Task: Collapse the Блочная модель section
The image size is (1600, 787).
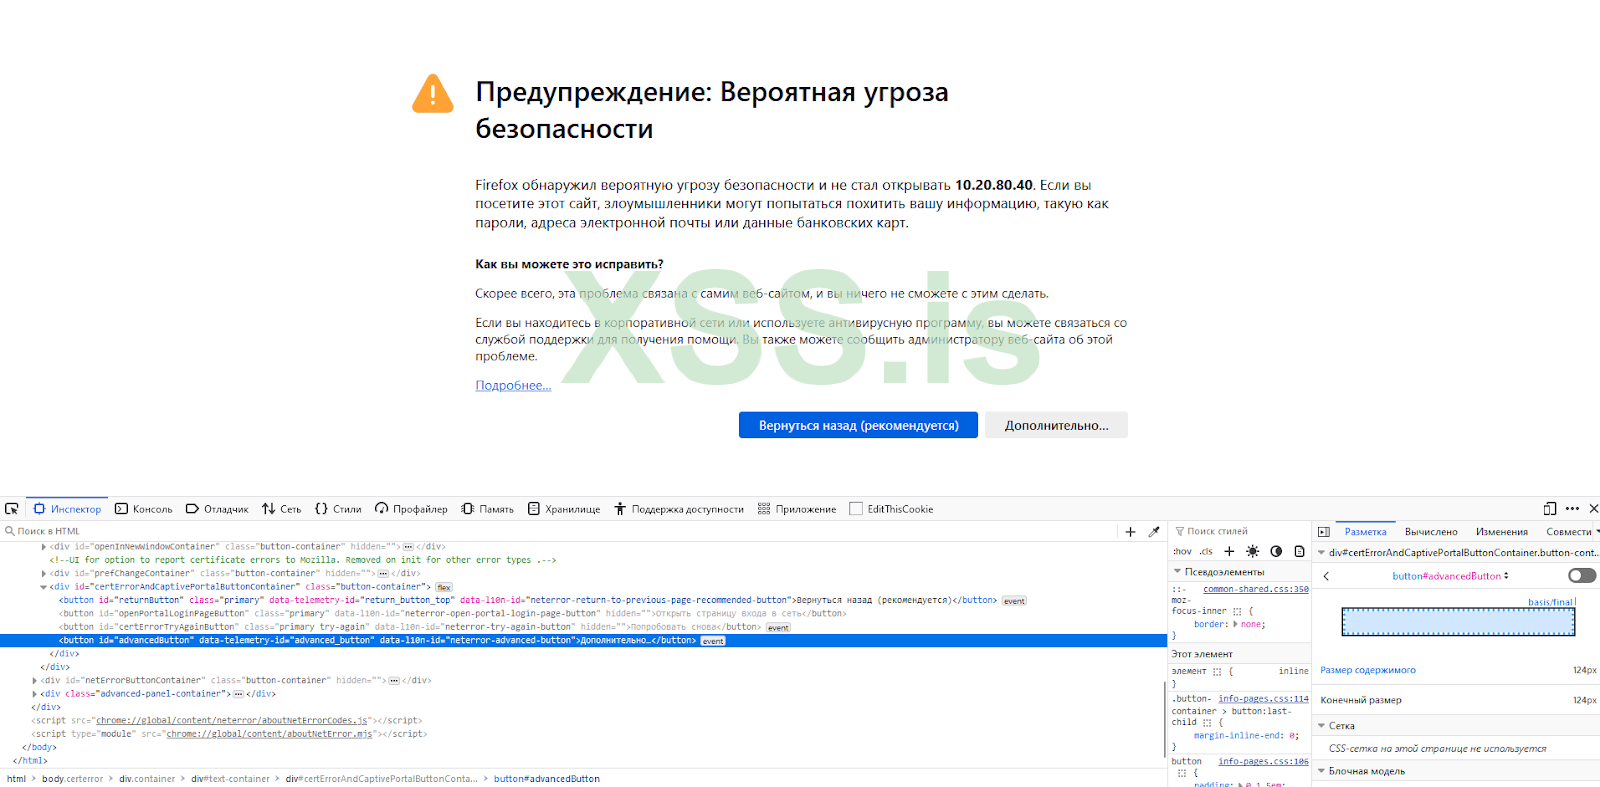Action: pyautogui.click(x=1321, y=771)
